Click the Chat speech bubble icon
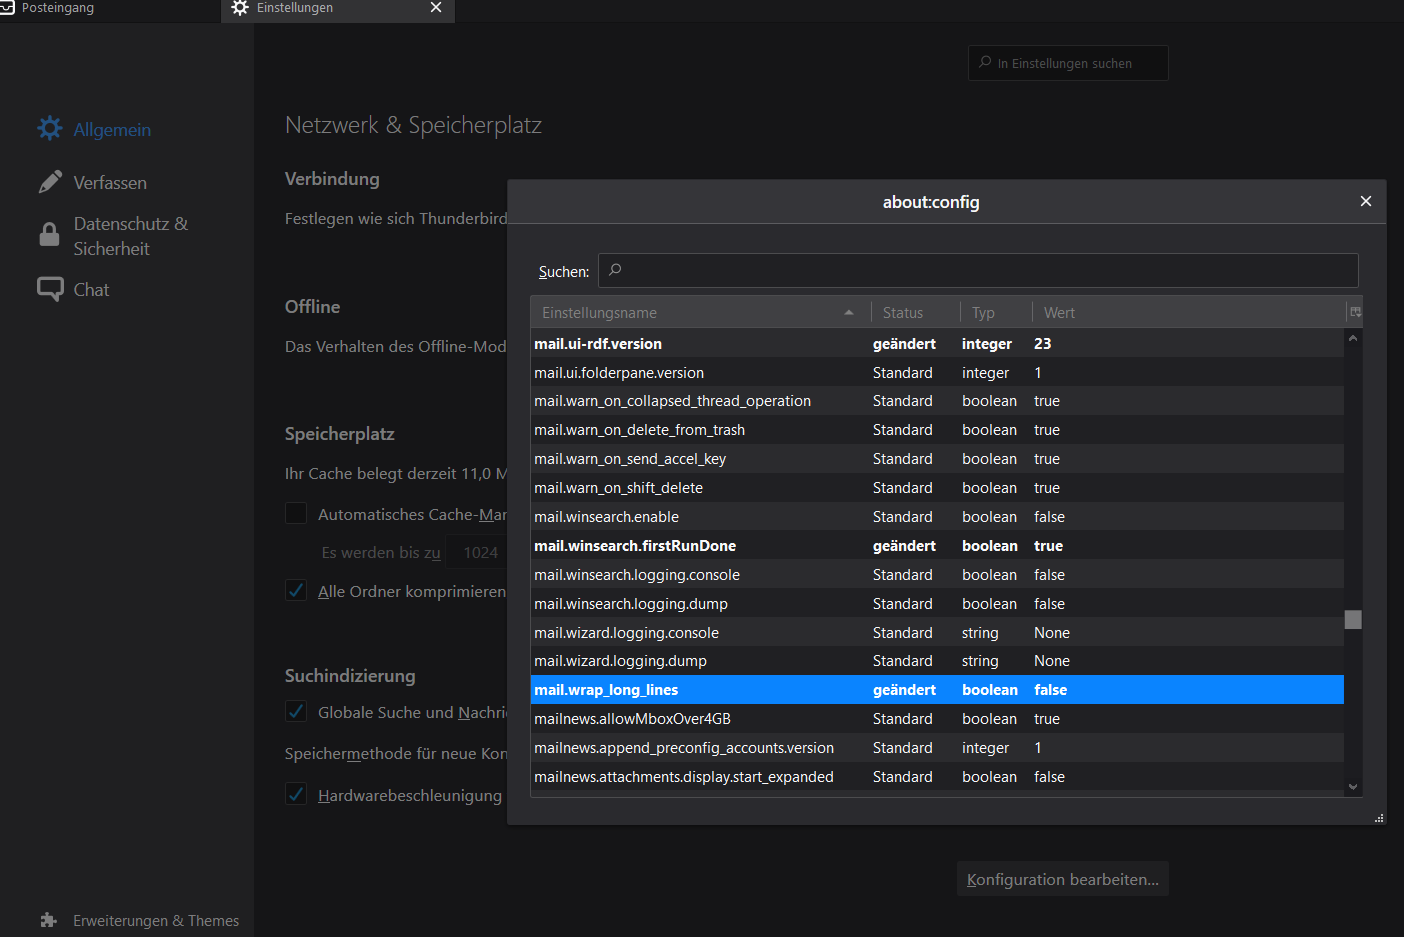The image size is (1404, 937). click(x=50, y=289)
